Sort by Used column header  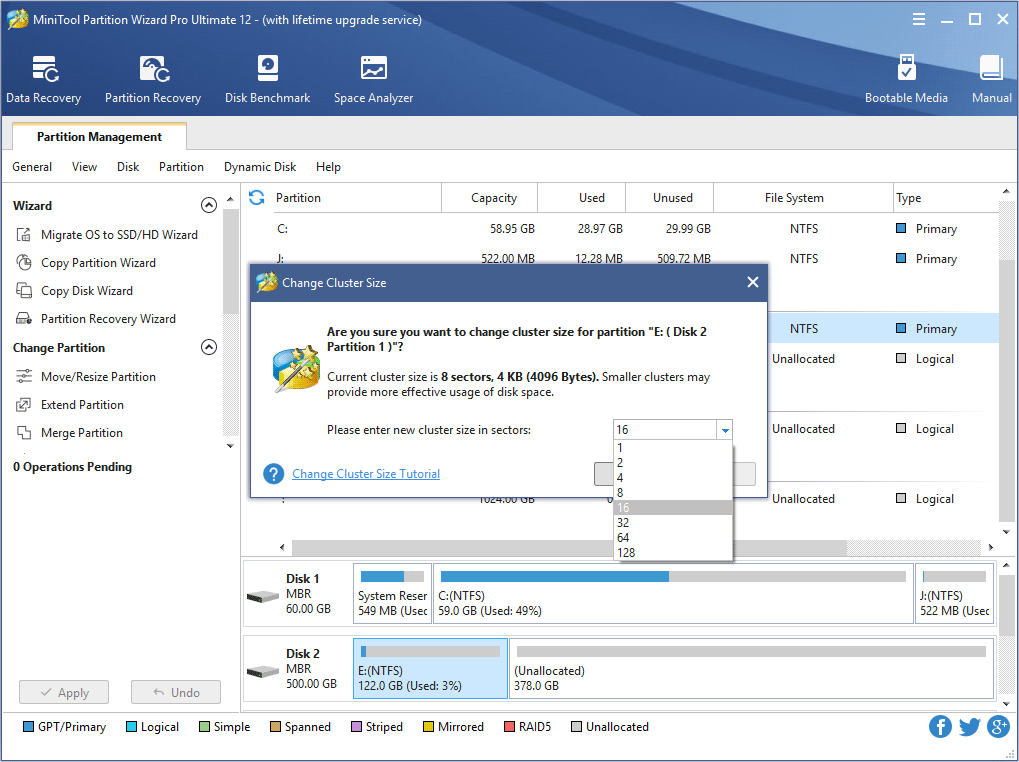582,197
